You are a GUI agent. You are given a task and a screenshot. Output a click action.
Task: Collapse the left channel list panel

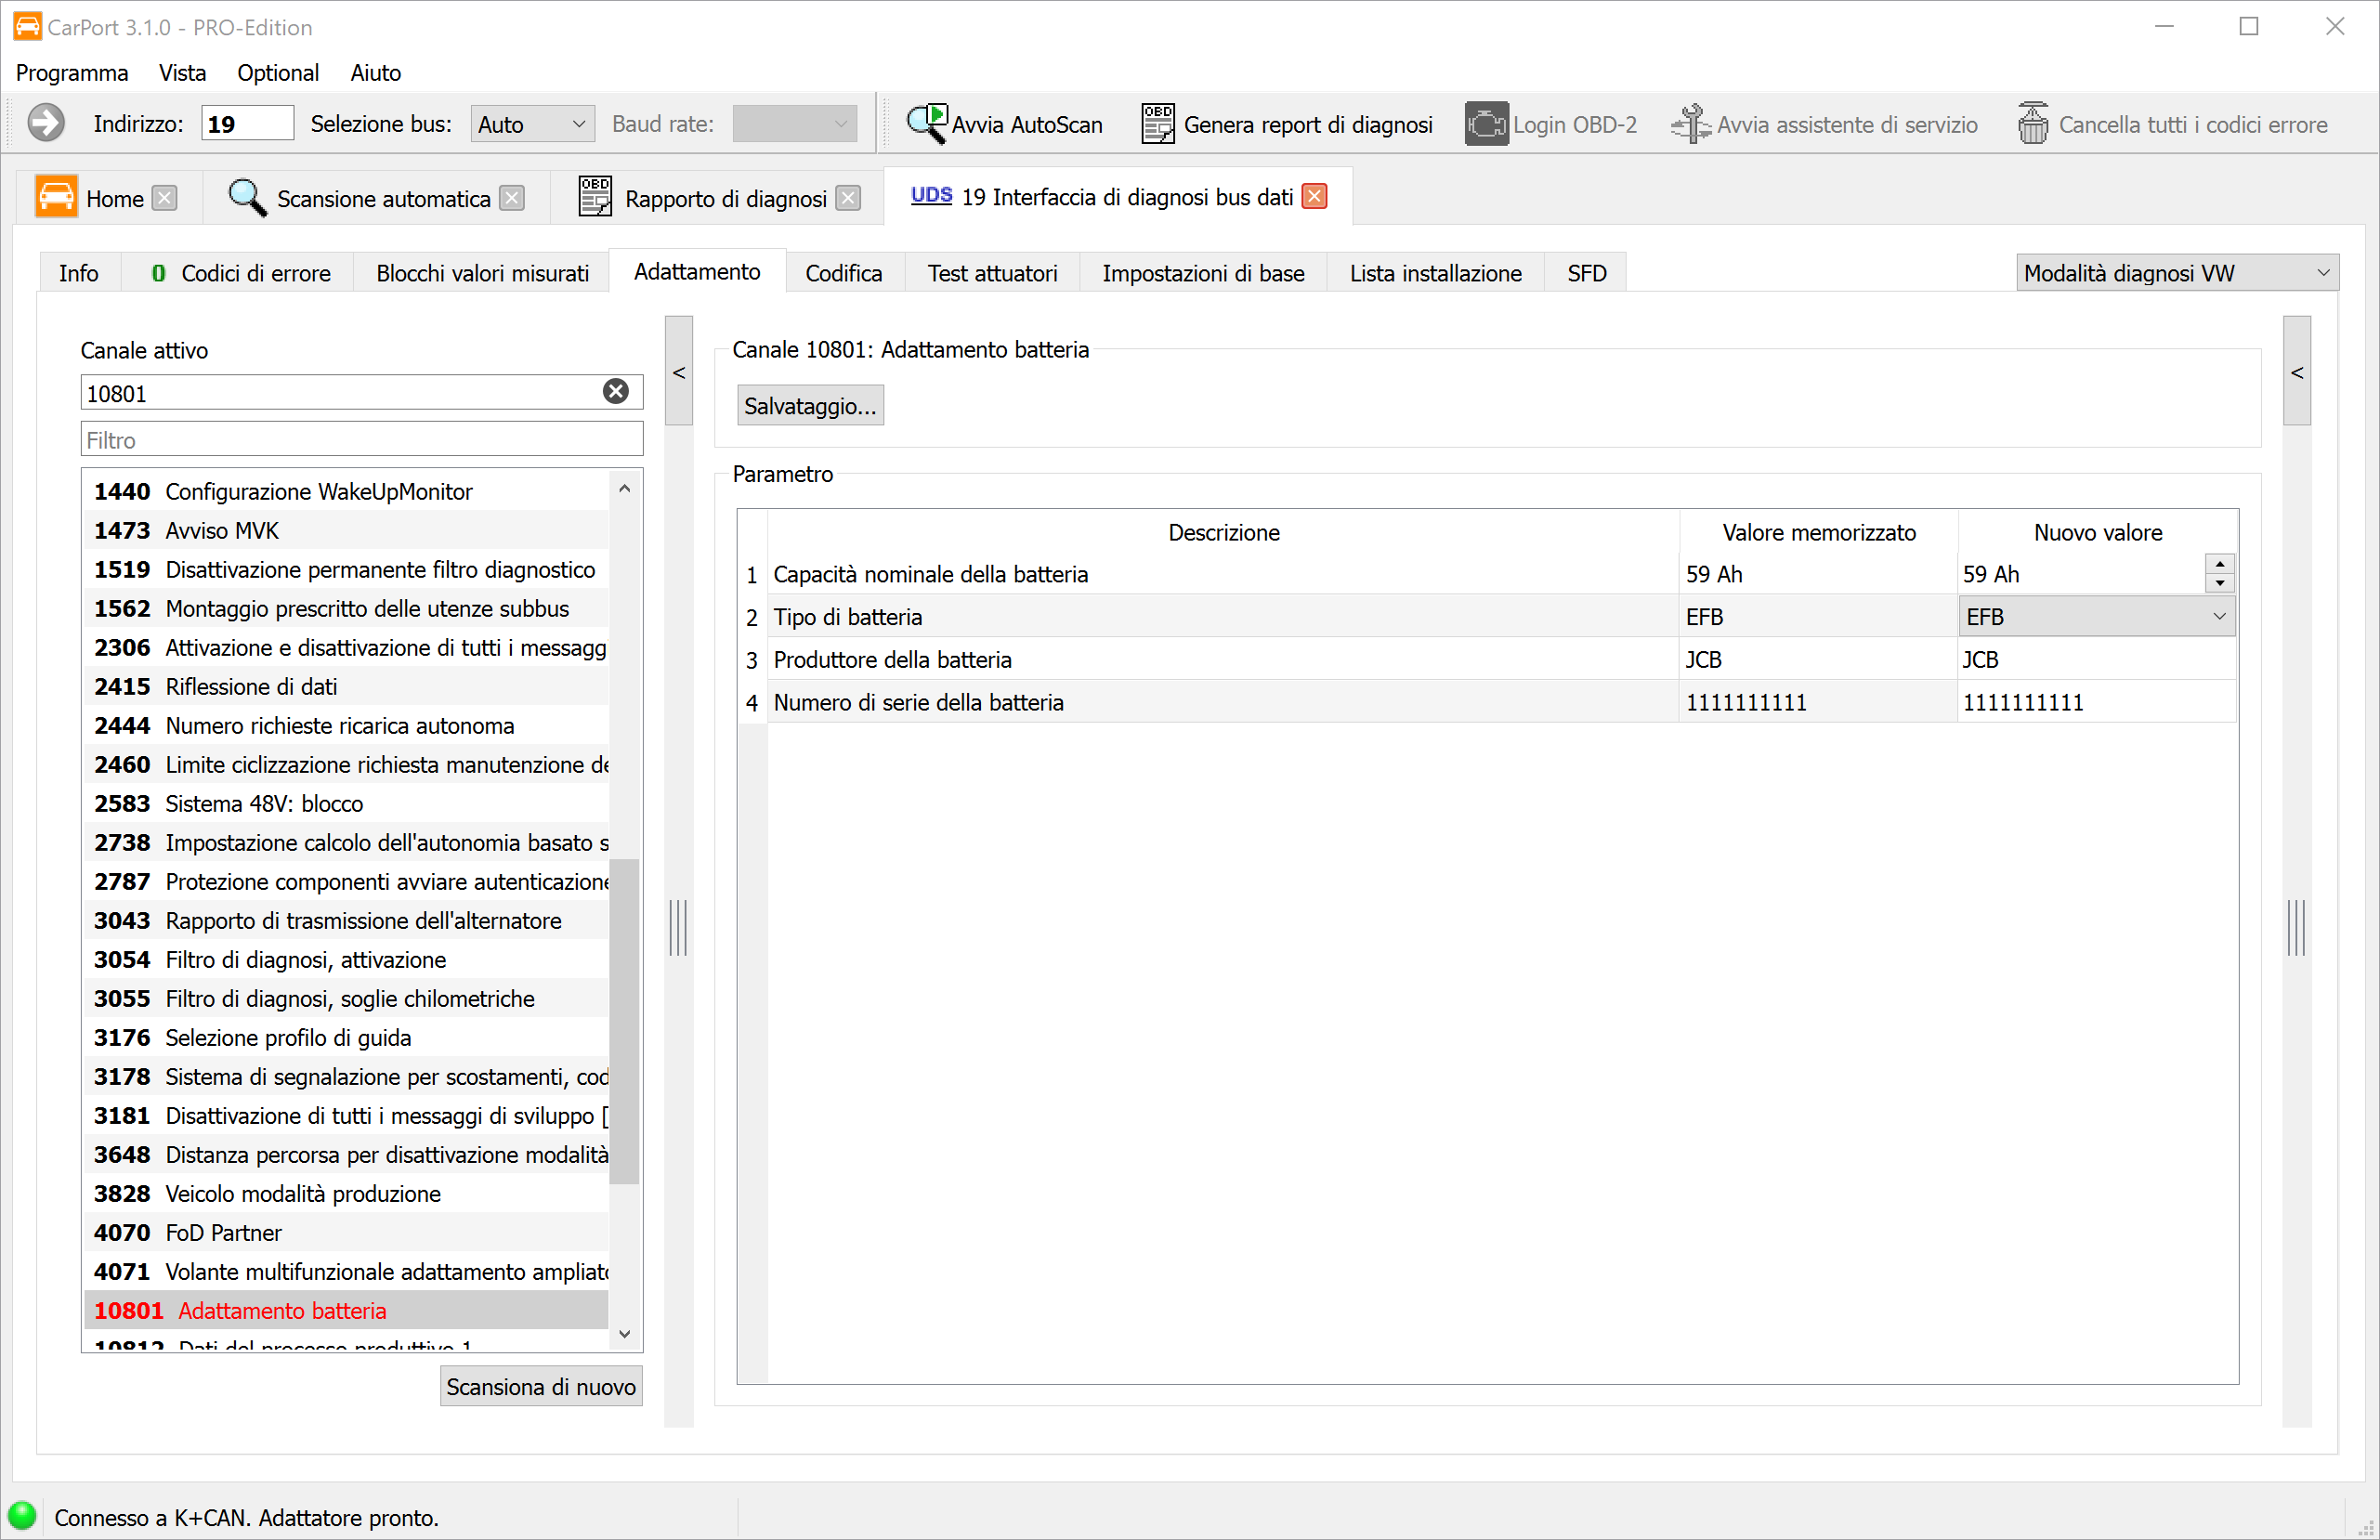click(x=679, y=372)
